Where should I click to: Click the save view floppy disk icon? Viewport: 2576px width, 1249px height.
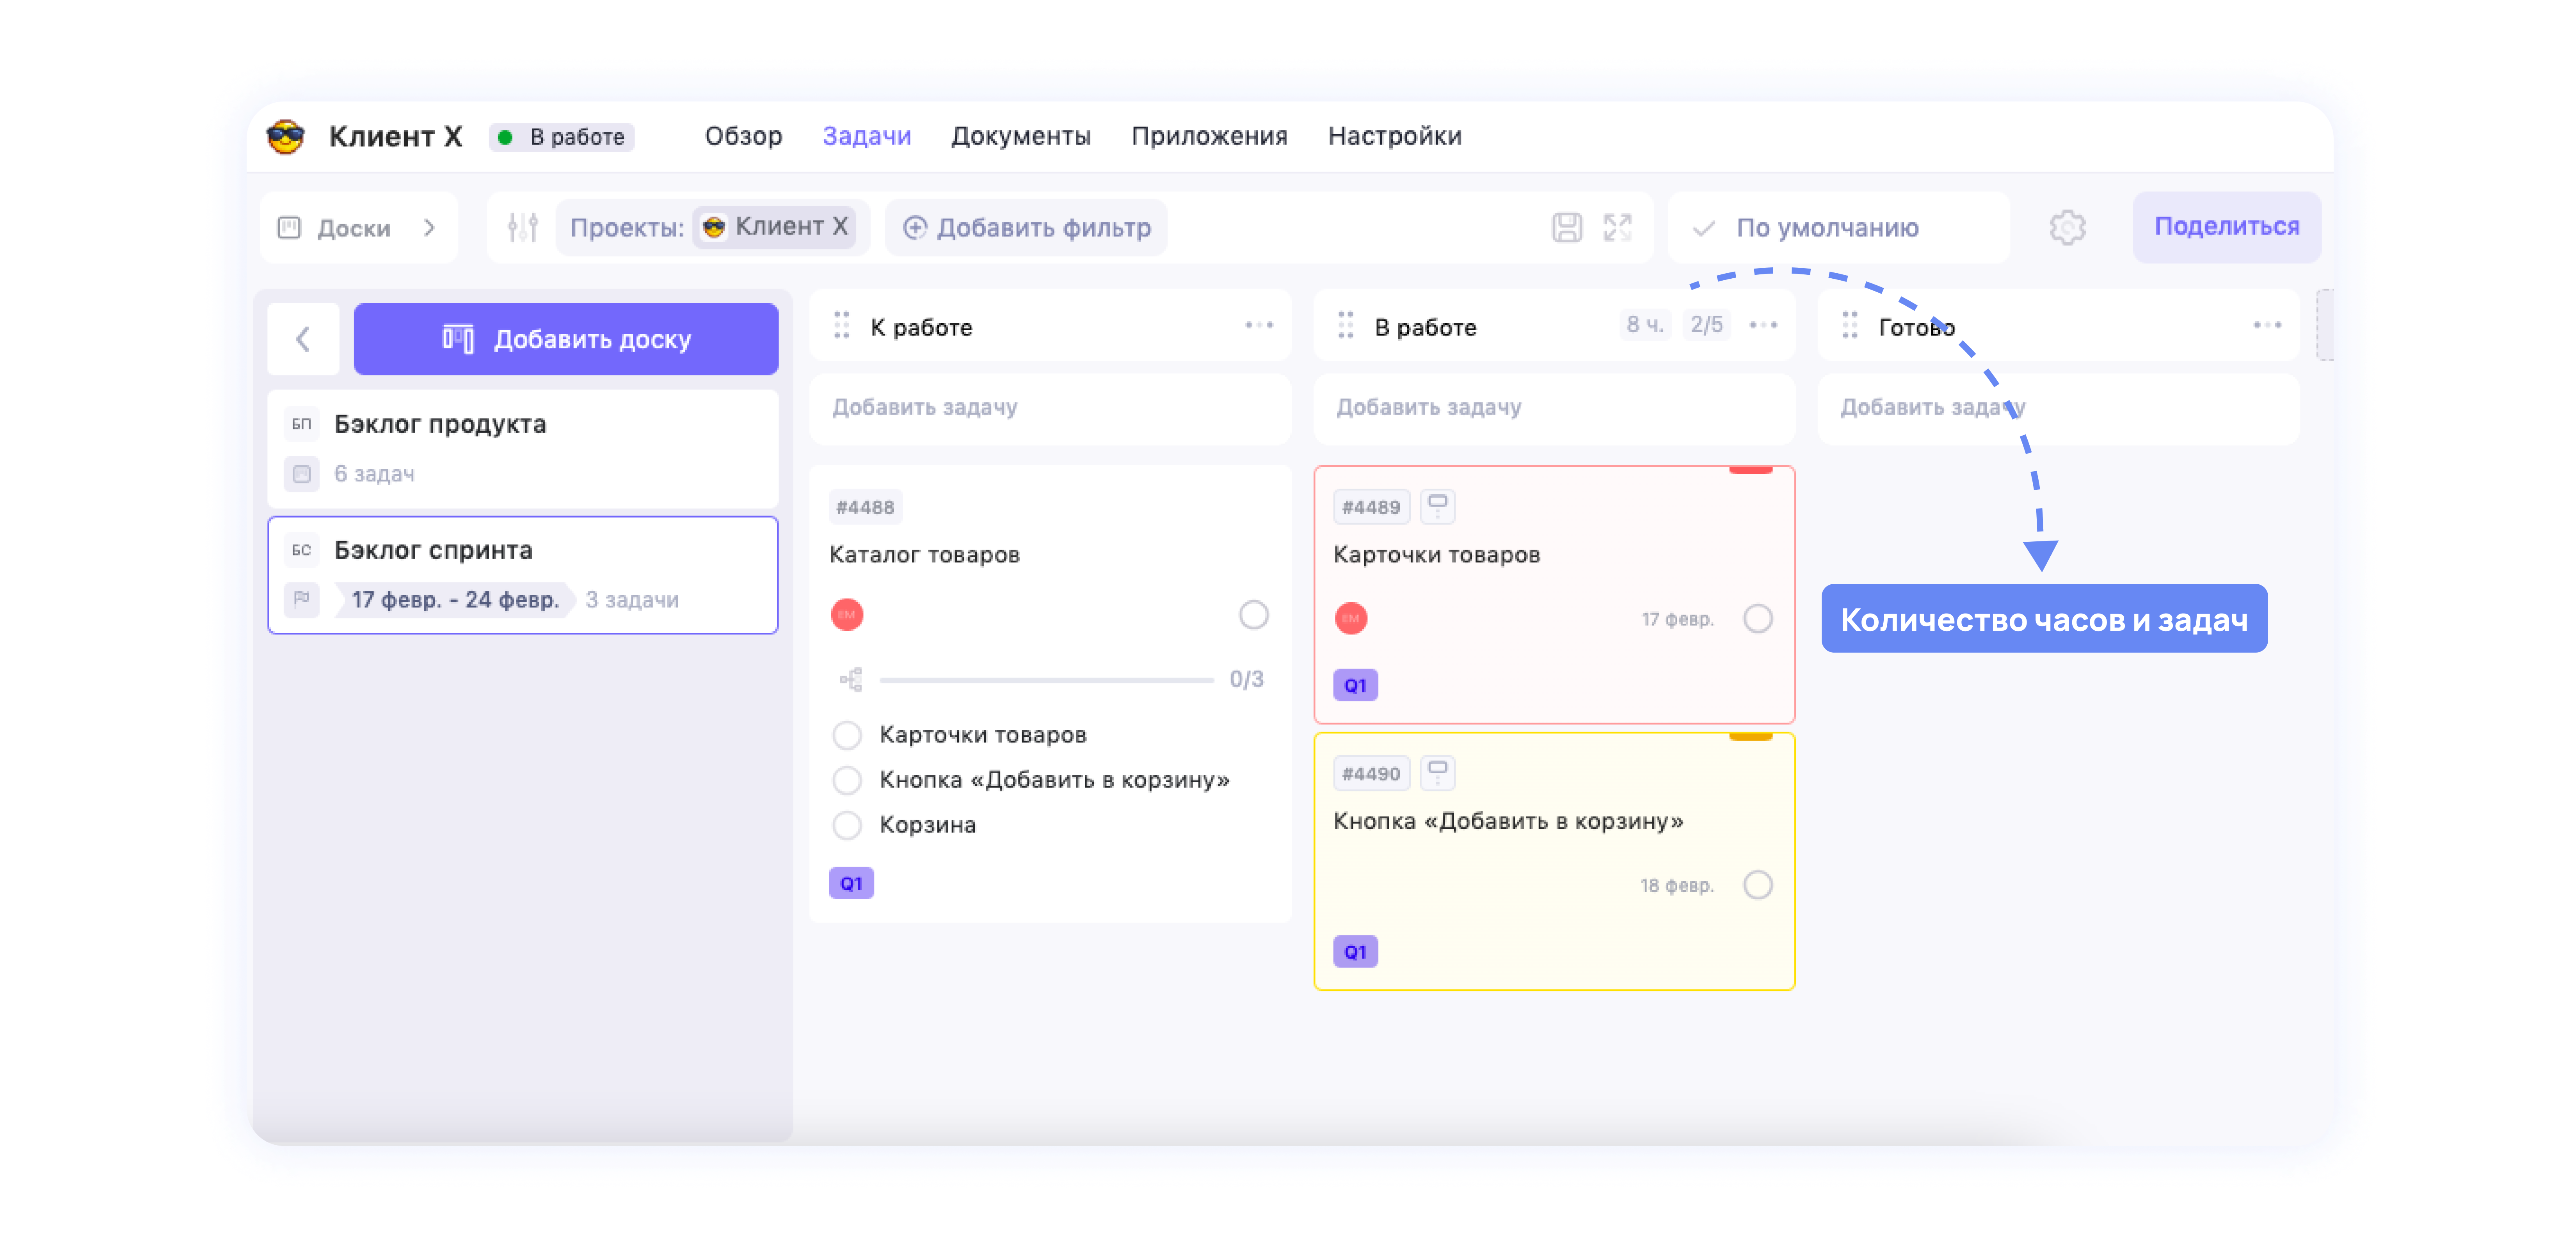(x=1568, y=227)
